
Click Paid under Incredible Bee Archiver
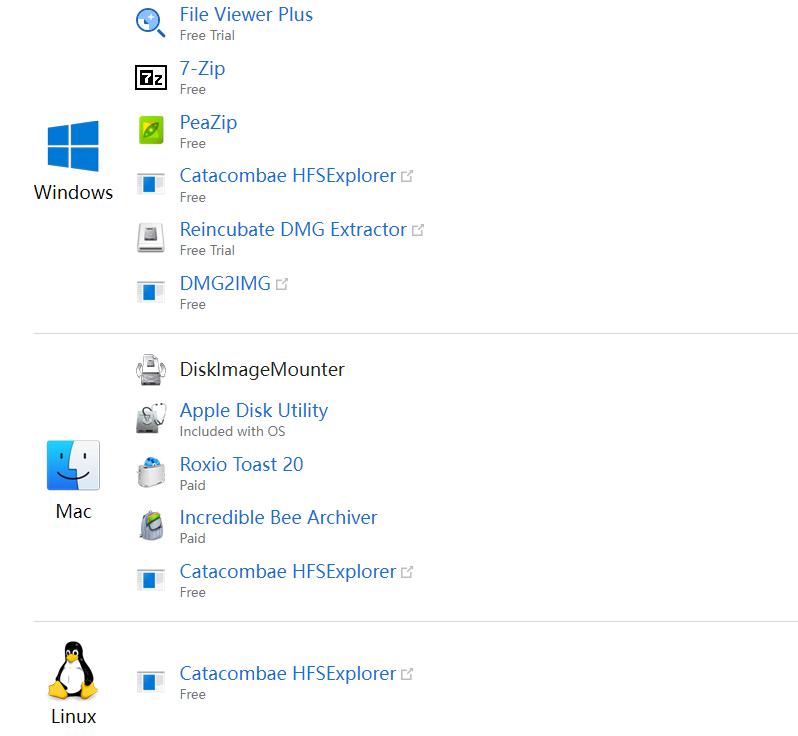(x=192, y=539)
